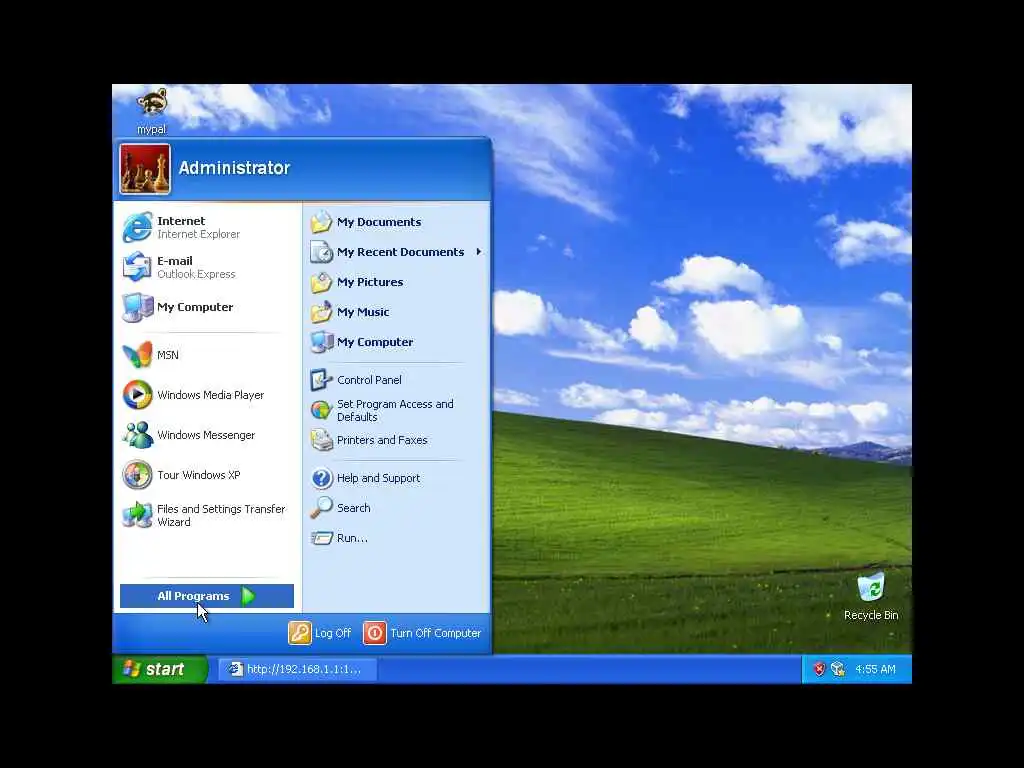The width and height of the screenshot is (1024, 768).
Task: Click My Computer icon in right column
Action: [x=321, y=342]
